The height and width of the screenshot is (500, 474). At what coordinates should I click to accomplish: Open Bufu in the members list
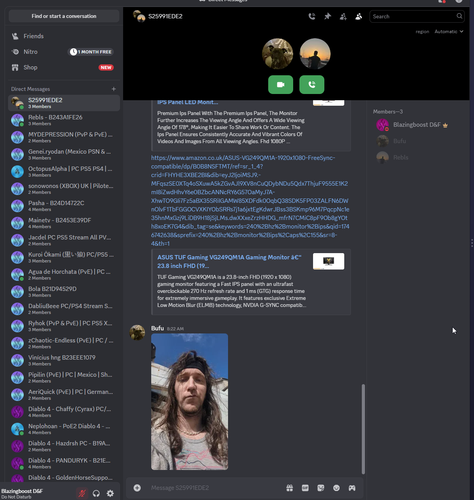click(417, 141)
